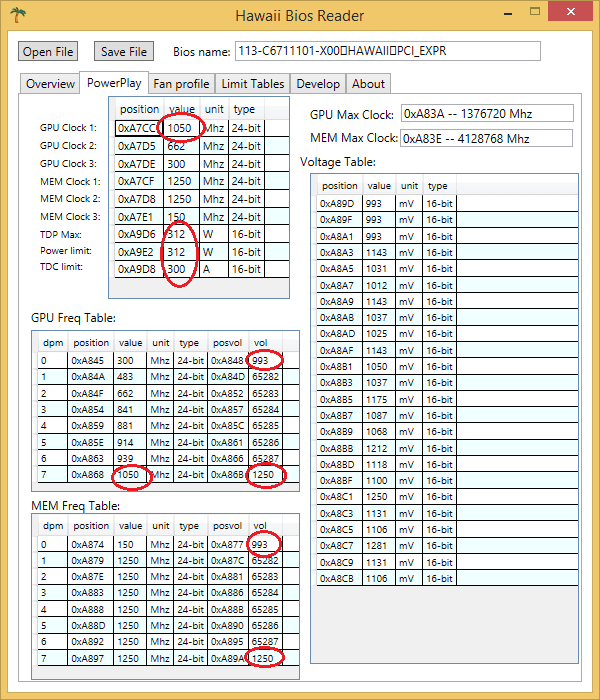This screenshot has height=700, width=600.
Task: Select voltage 1031 at 0xA8A5
Action: click(x=379, y=269)
